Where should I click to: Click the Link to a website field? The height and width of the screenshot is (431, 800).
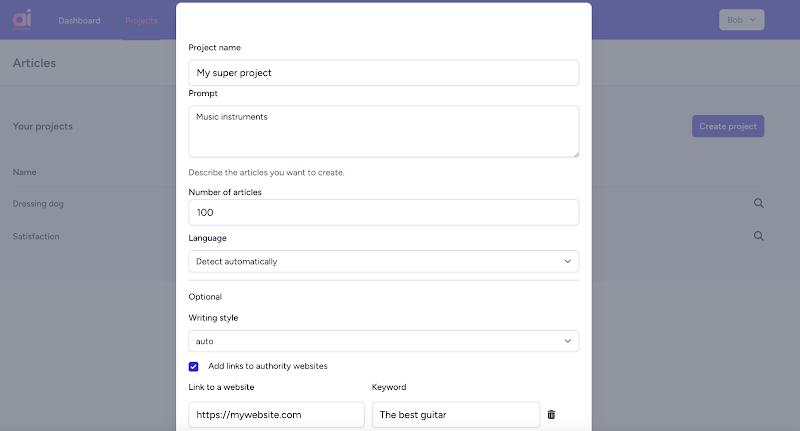coord(276,414)
